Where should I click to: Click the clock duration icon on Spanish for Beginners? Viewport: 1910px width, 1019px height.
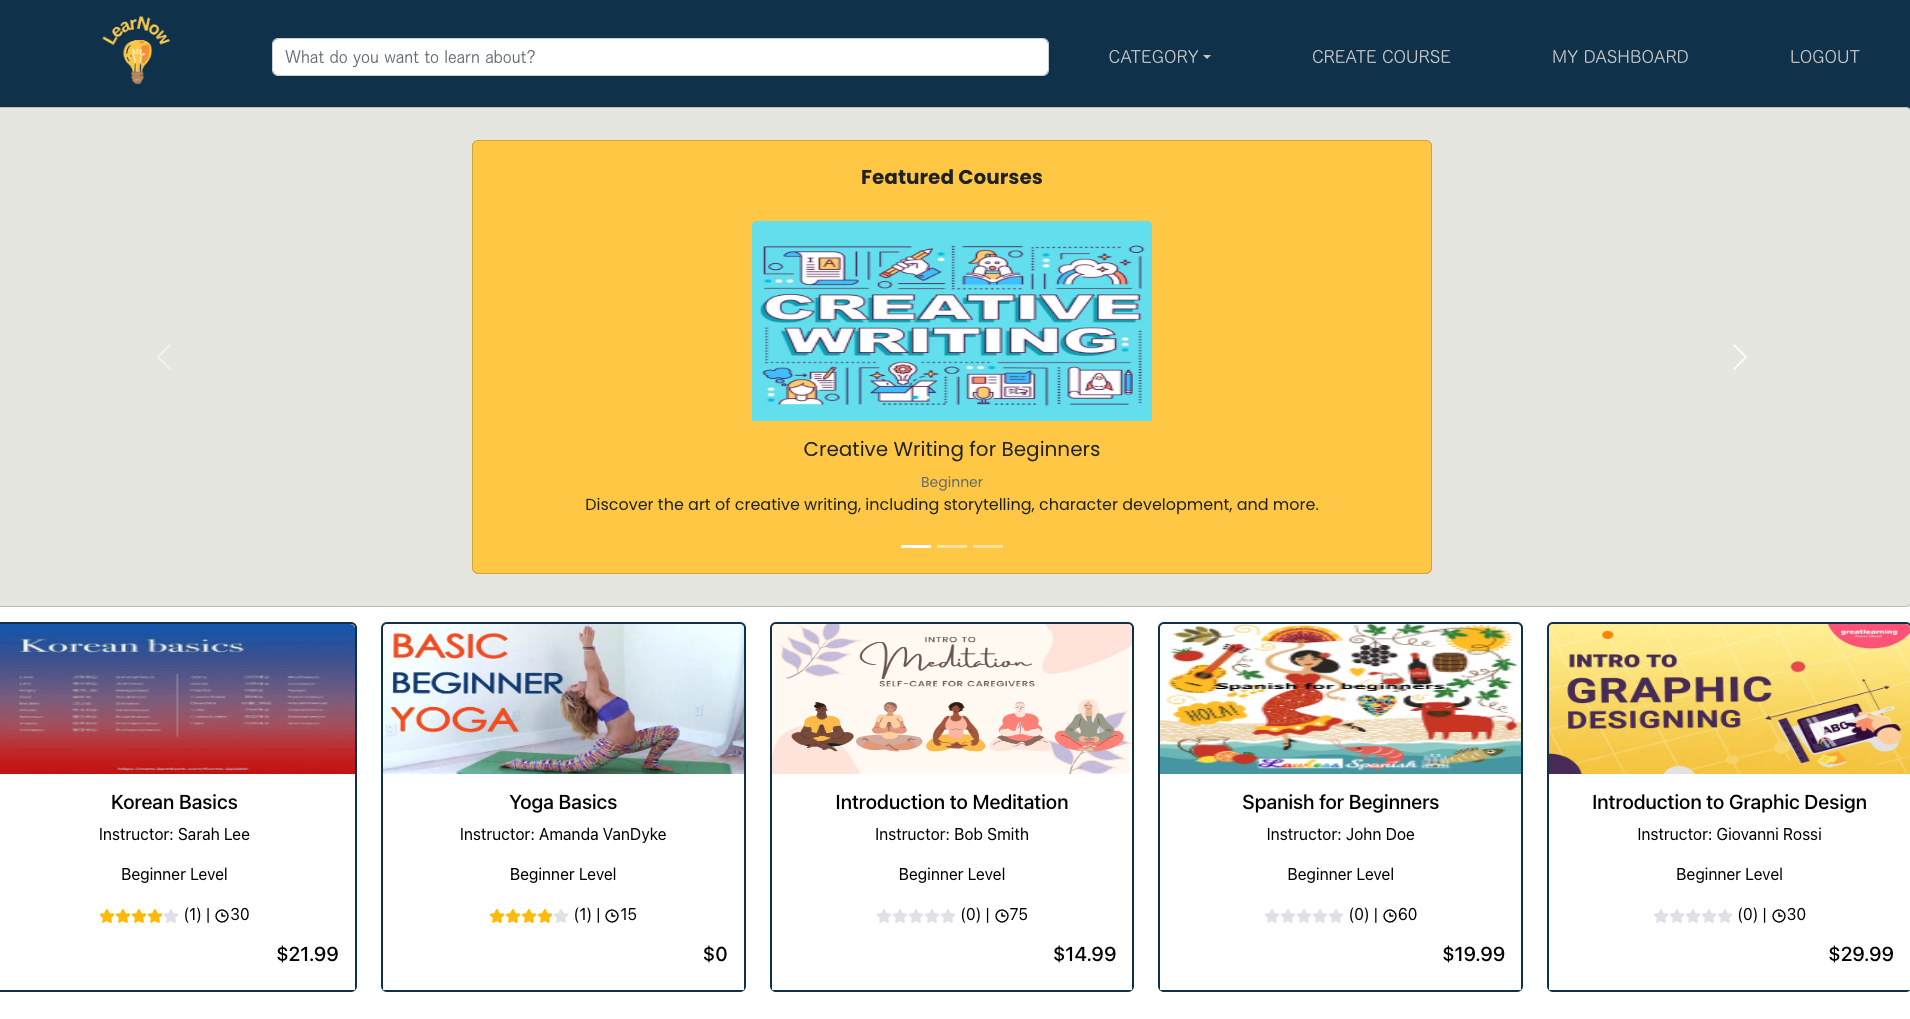pos(1389,916)
